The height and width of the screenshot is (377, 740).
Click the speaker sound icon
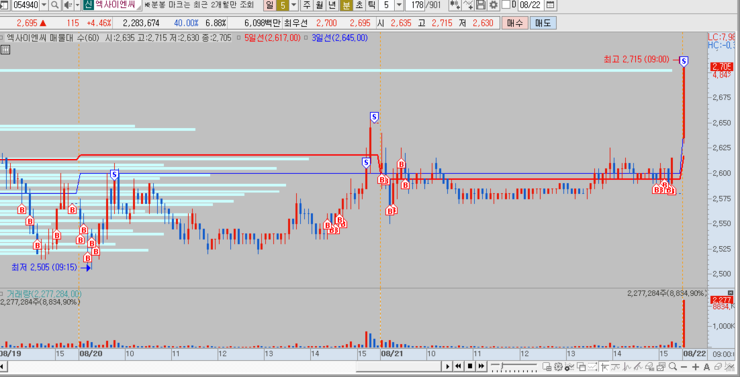[x=67, y=5]
